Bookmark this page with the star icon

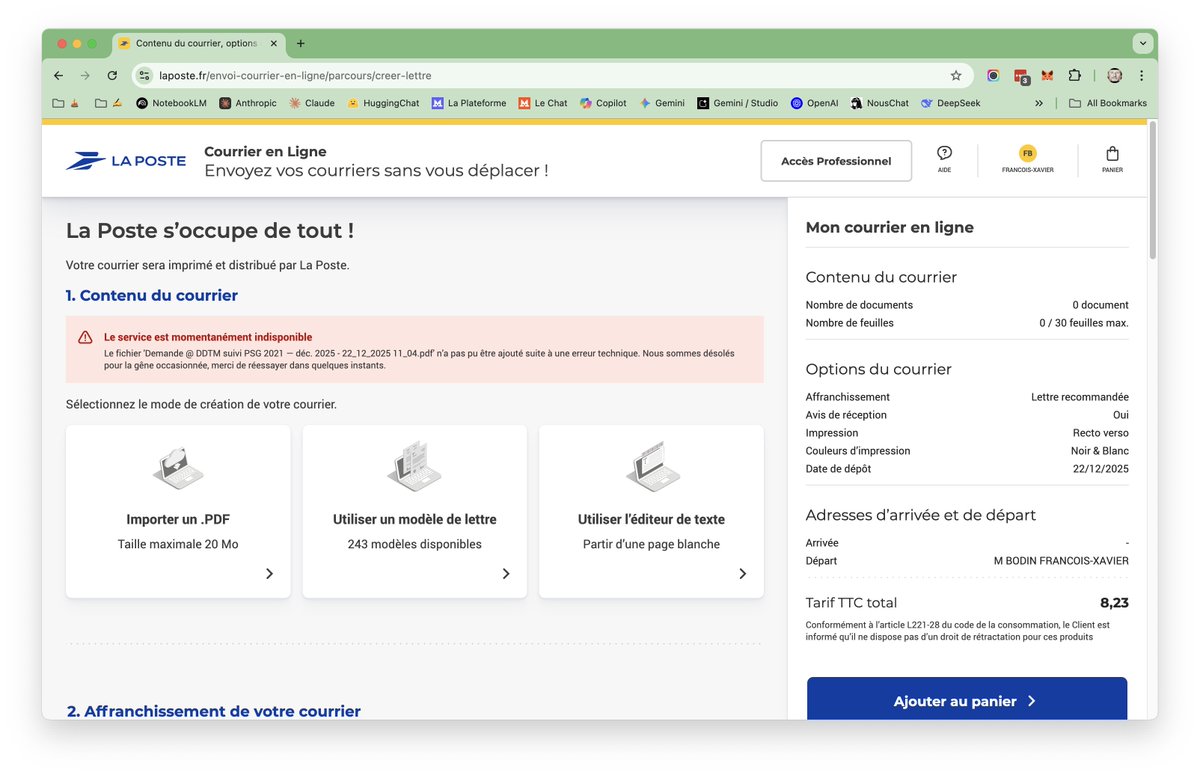(x=956, y=75)
